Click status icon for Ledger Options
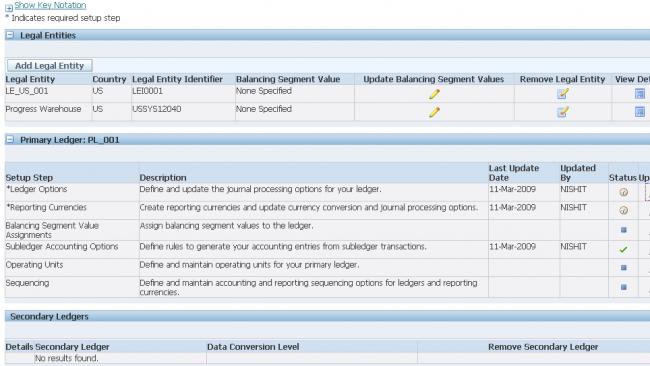The width and height of the screenshot is (650, 366). point(623,192)
